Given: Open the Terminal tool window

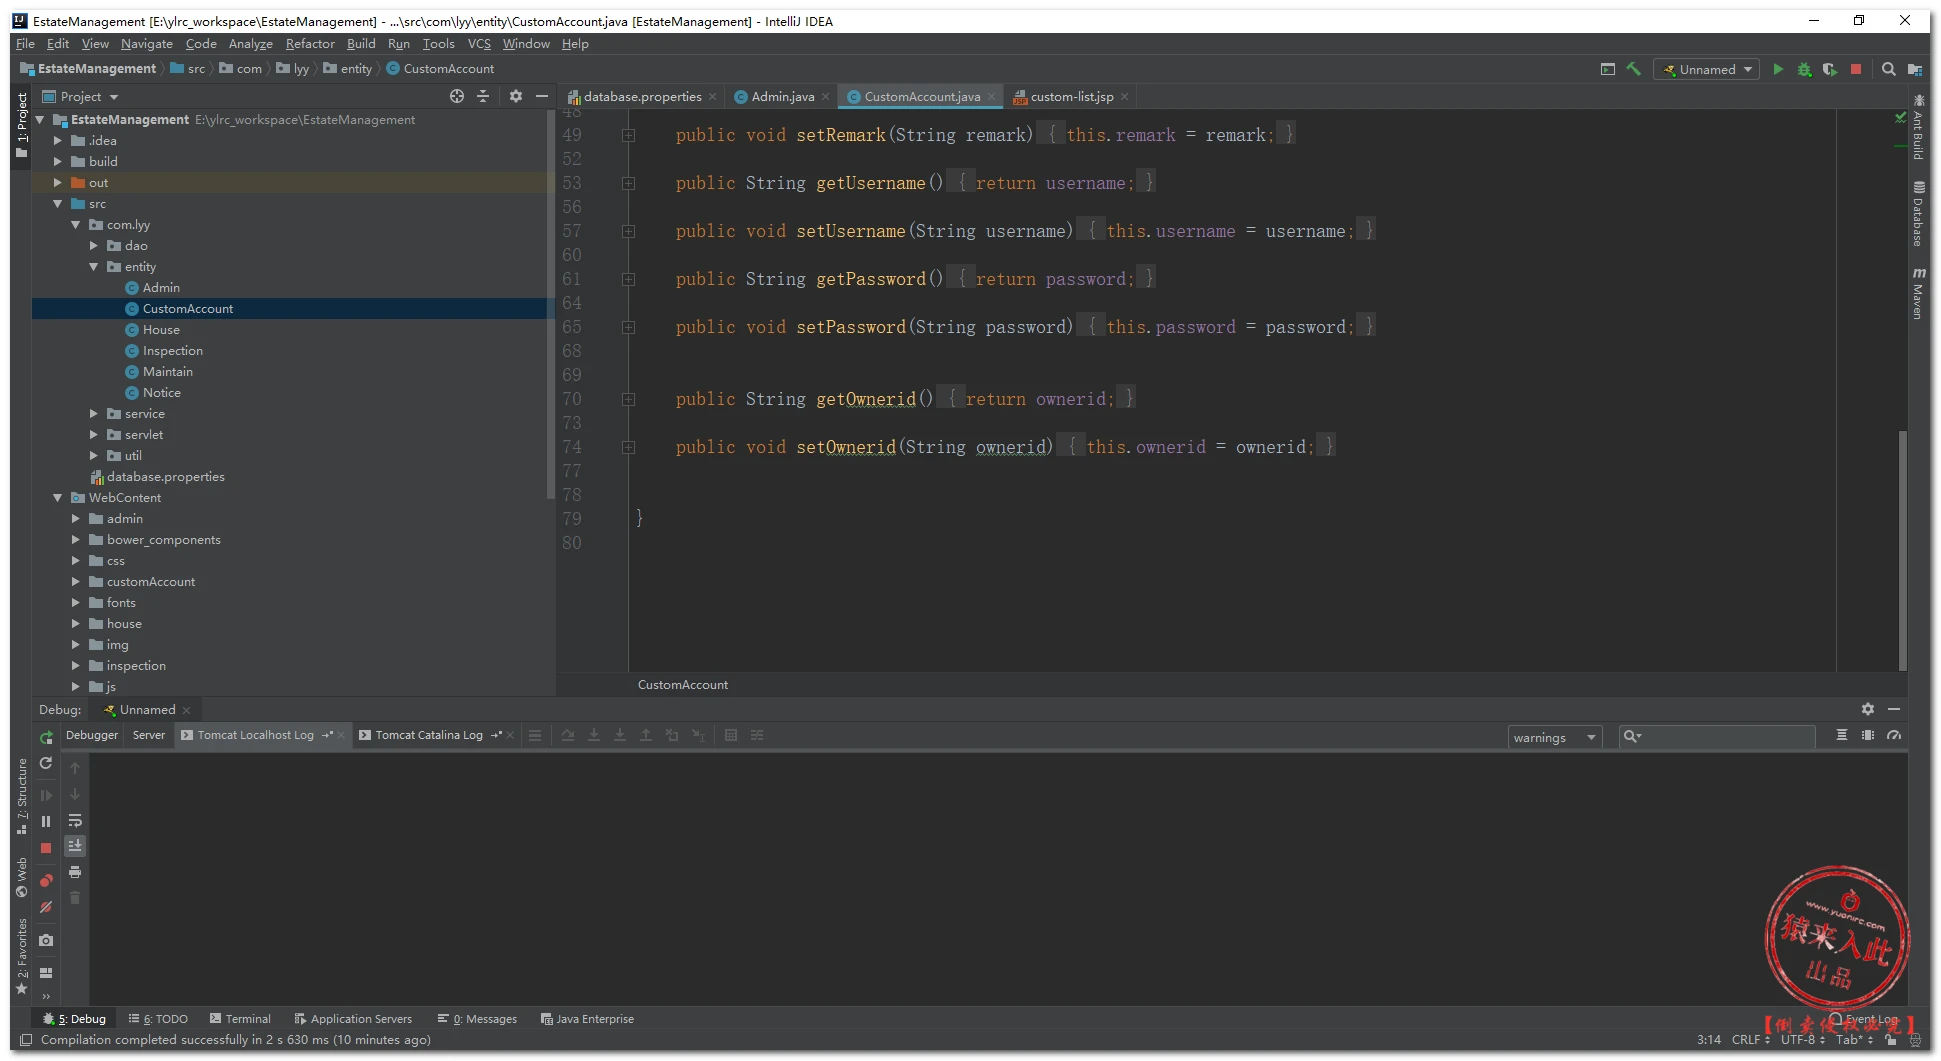Looking at the screenshot, I should point(240,1019).
